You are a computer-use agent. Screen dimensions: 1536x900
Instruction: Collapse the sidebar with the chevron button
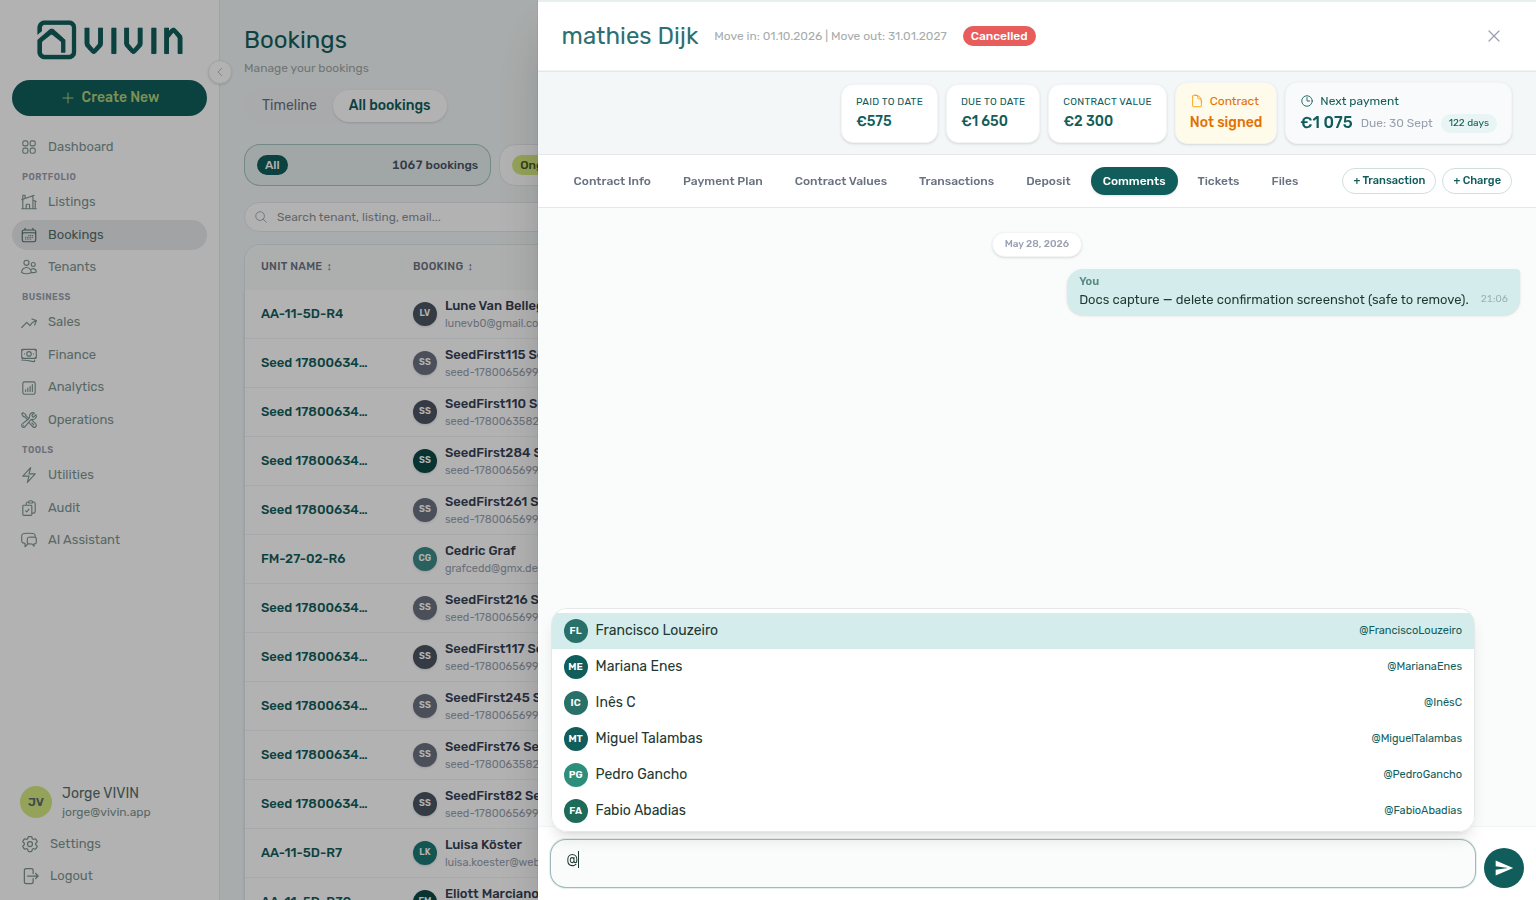(x=220, y=72)
